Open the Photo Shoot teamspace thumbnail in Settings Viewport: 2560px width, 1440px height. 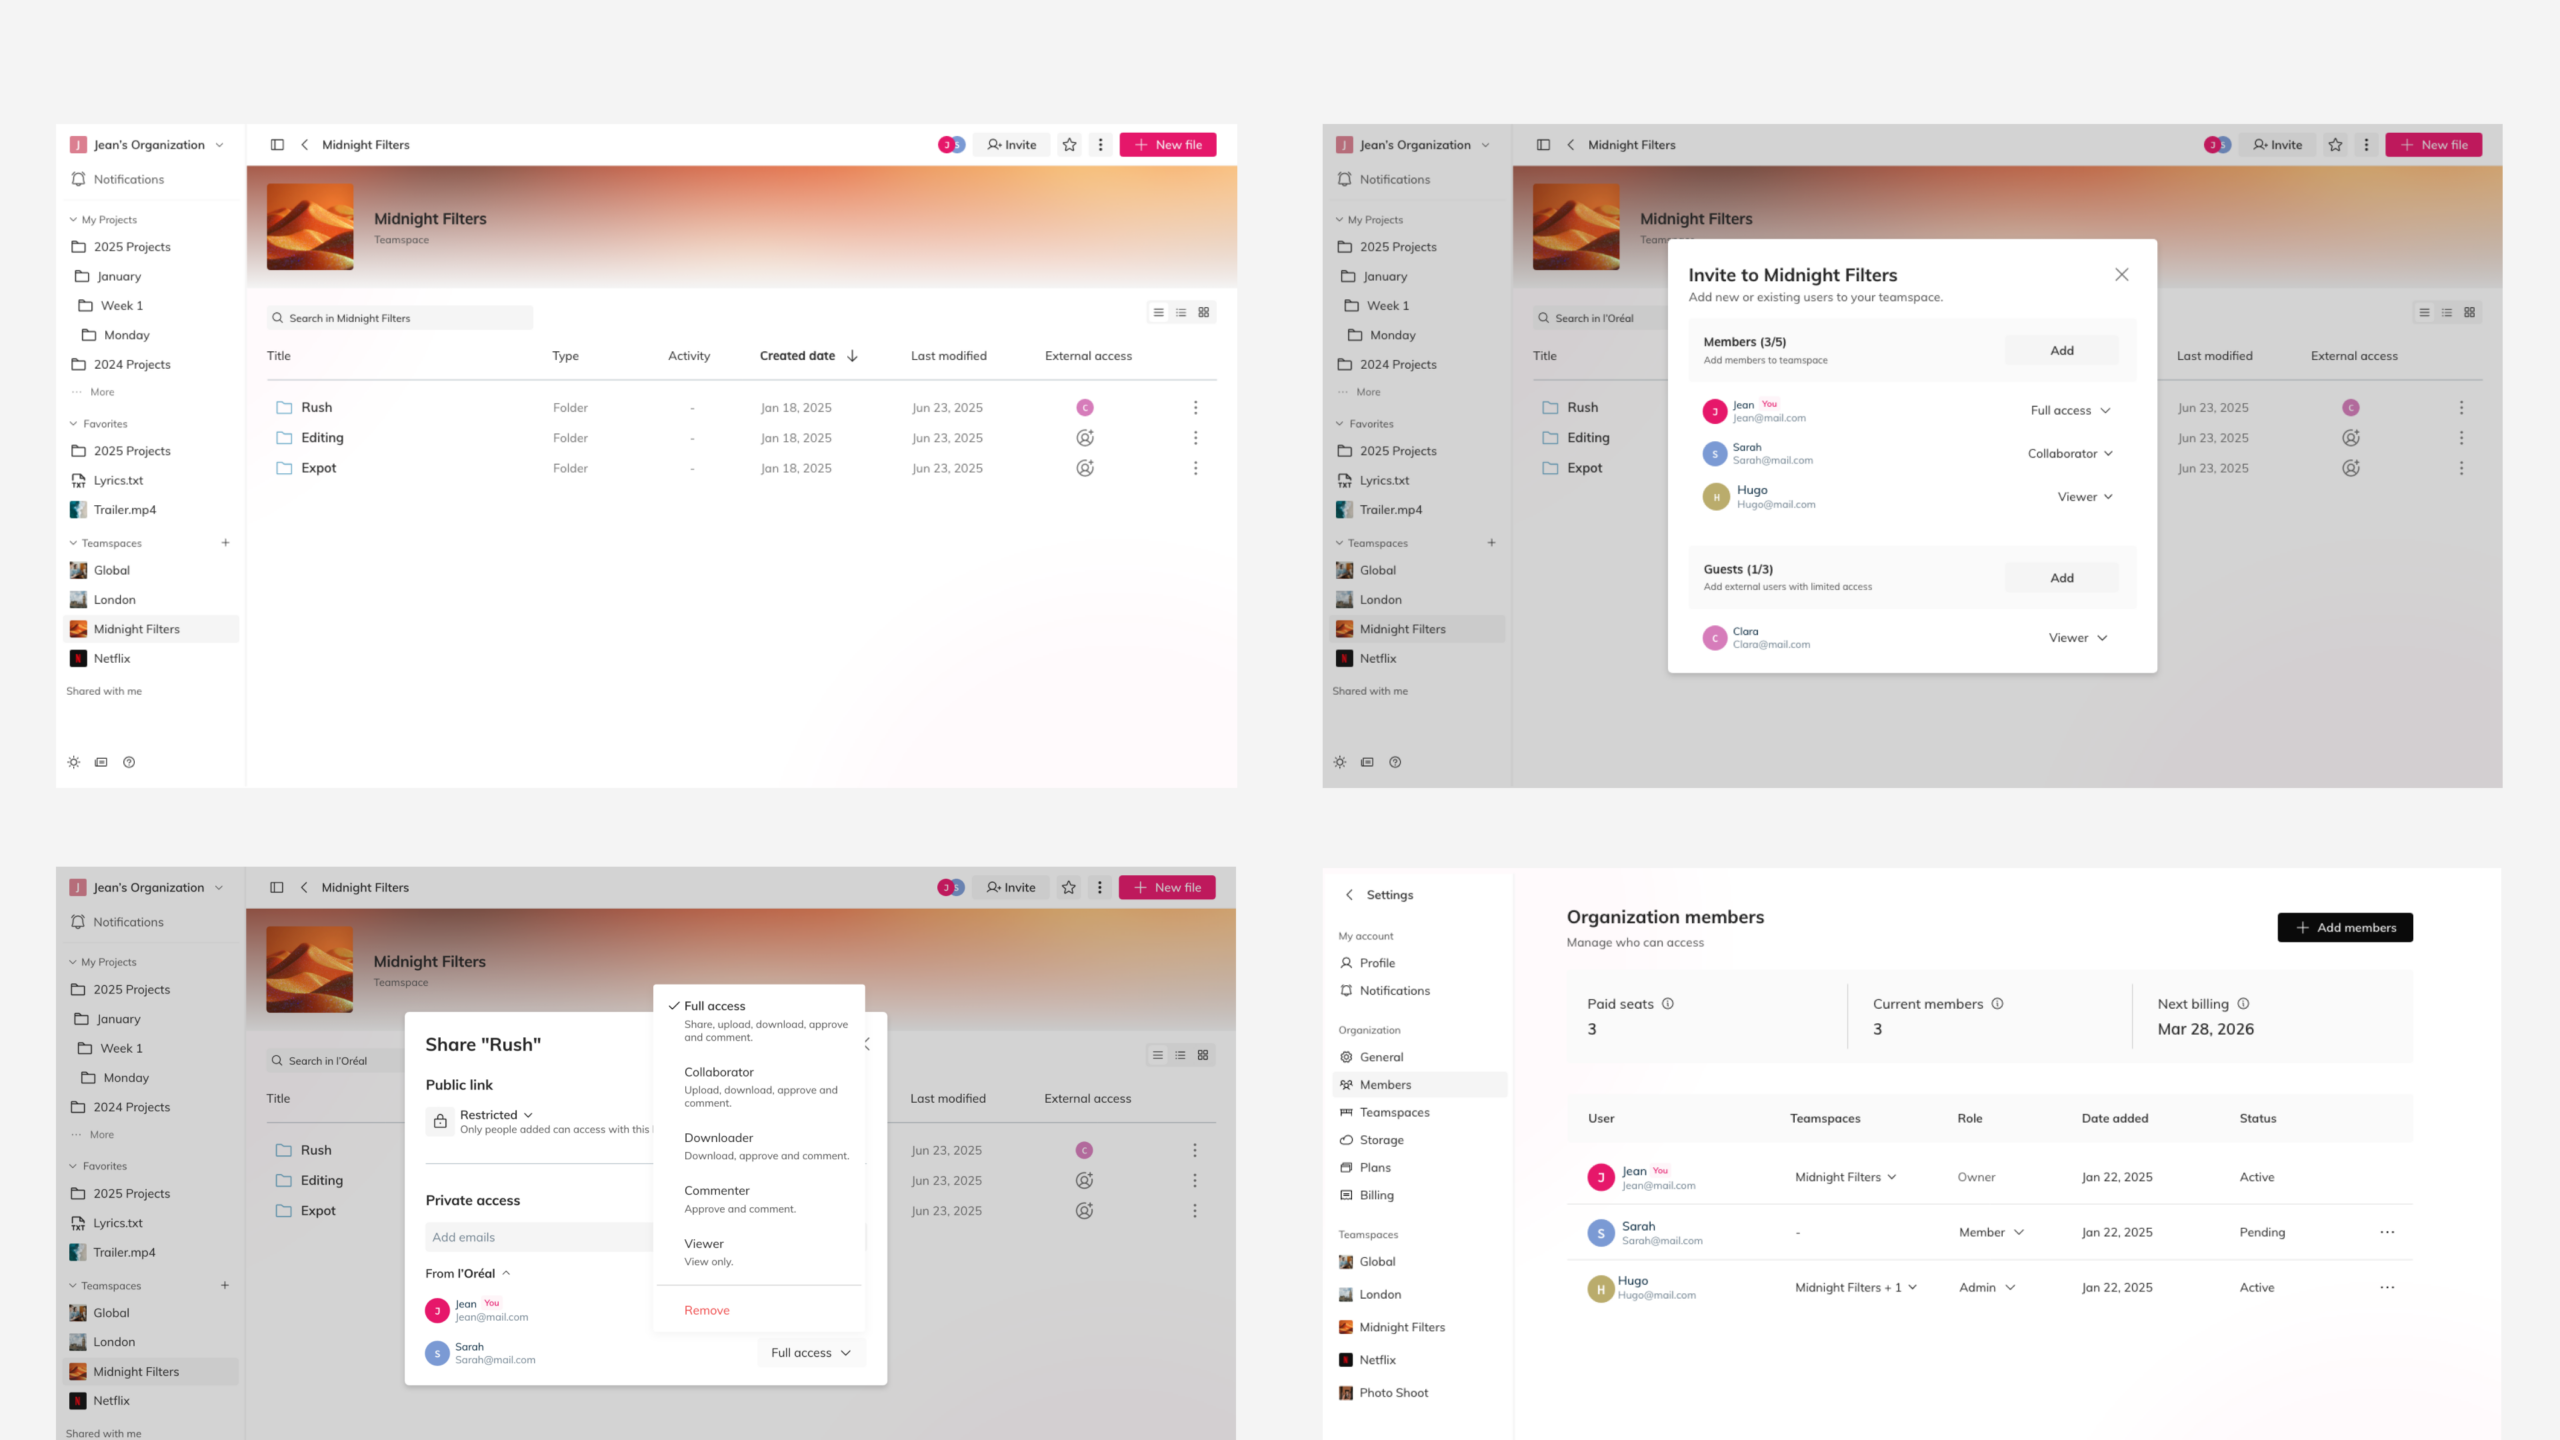(1346, 1393)
